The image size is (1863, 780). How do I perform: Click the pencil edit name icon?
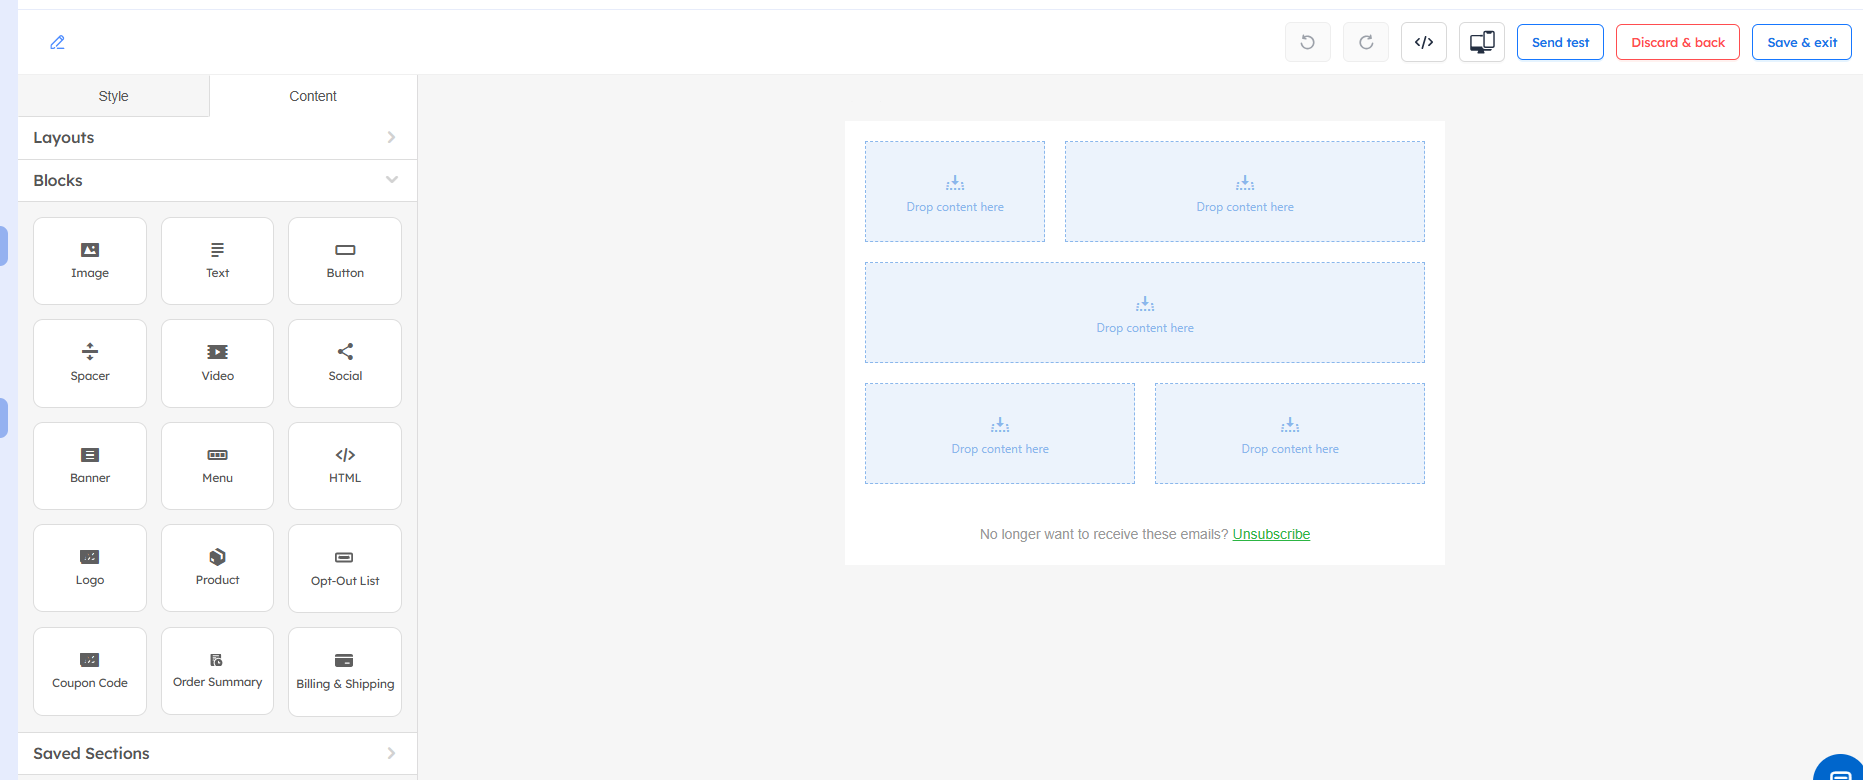57,42
